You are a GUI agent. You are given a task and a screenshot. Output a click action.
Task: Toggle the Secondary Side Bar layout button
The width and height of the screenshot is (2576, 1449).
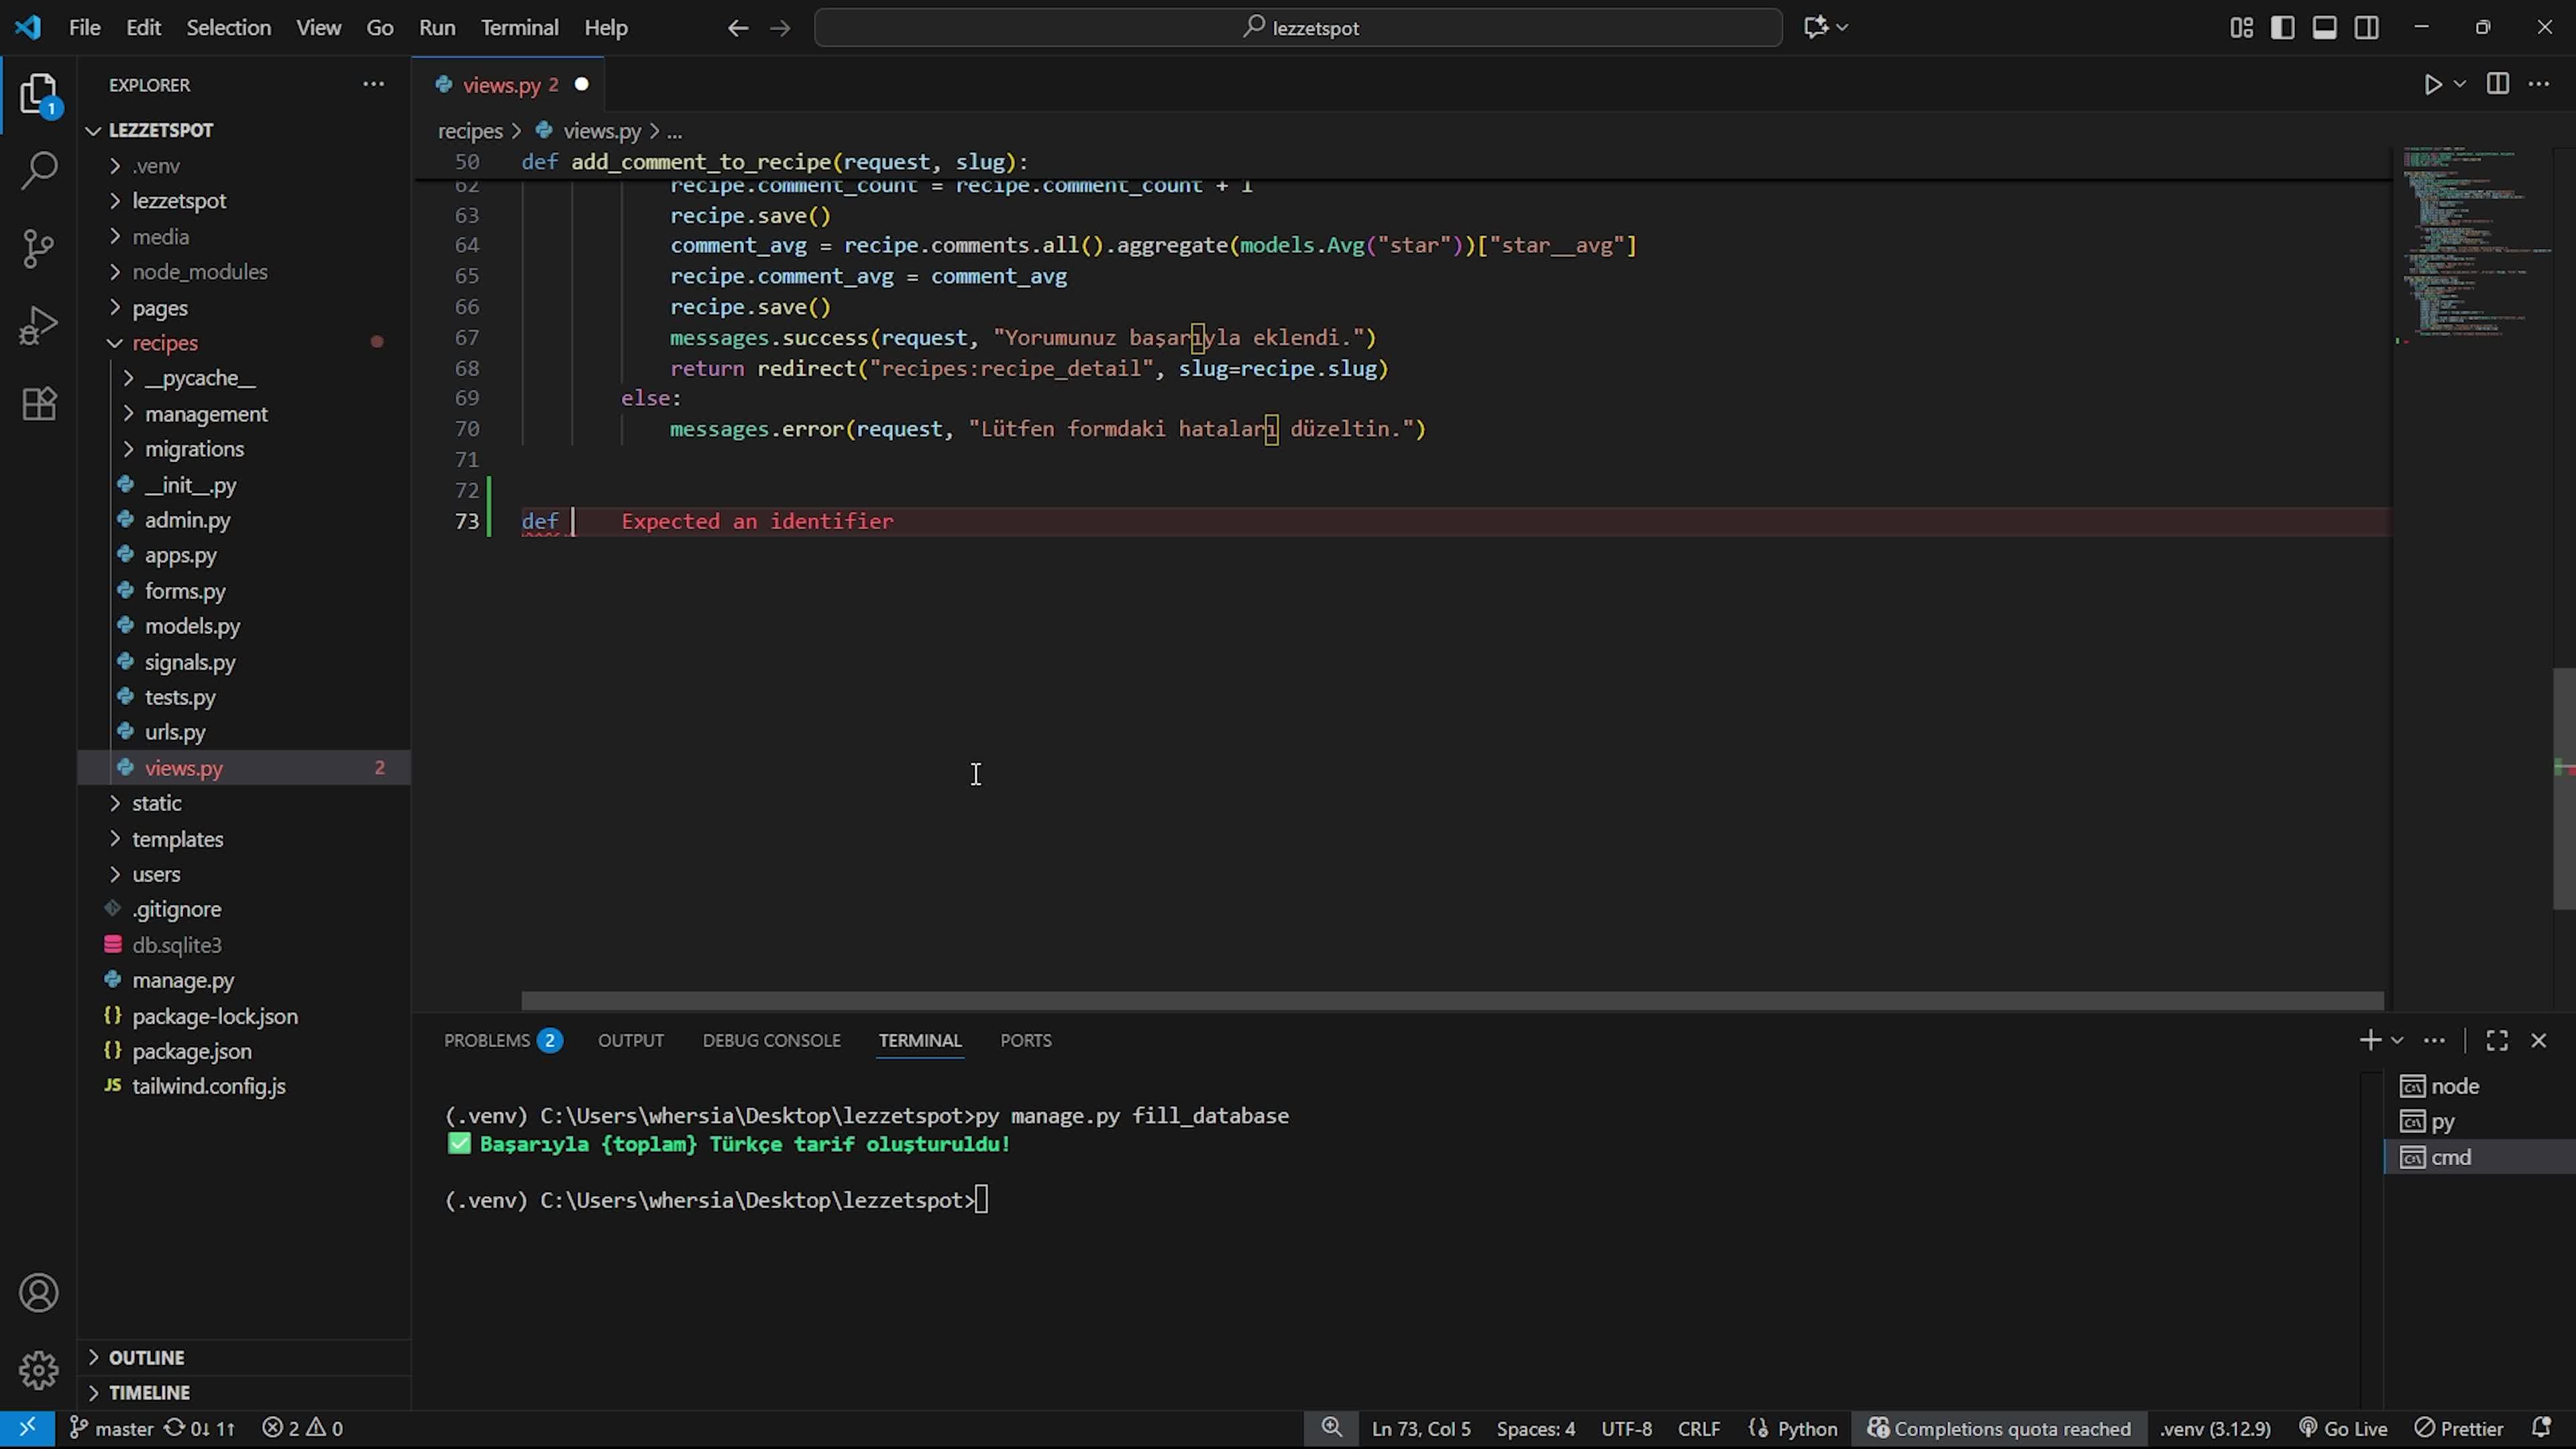coord(2366,28)
